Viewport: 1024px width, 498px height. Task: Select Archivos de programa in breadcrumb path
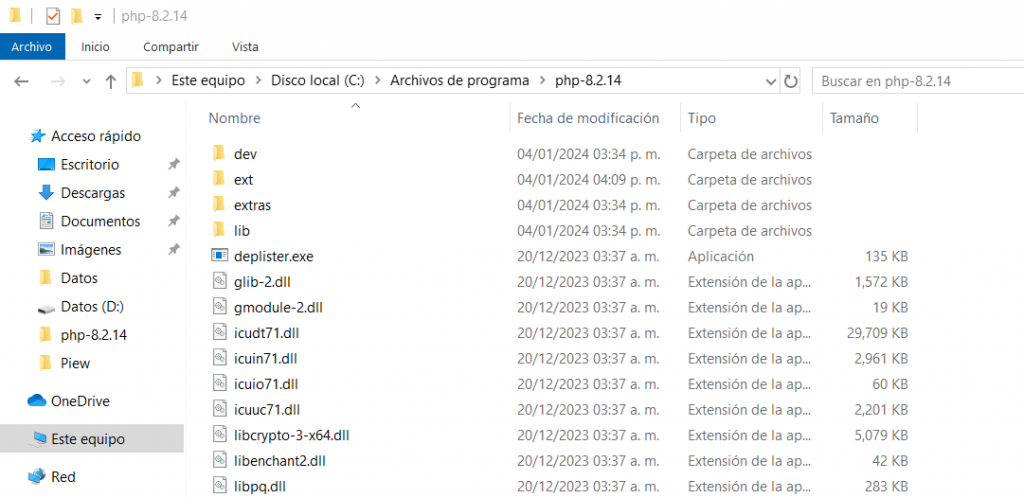[457, 81]
